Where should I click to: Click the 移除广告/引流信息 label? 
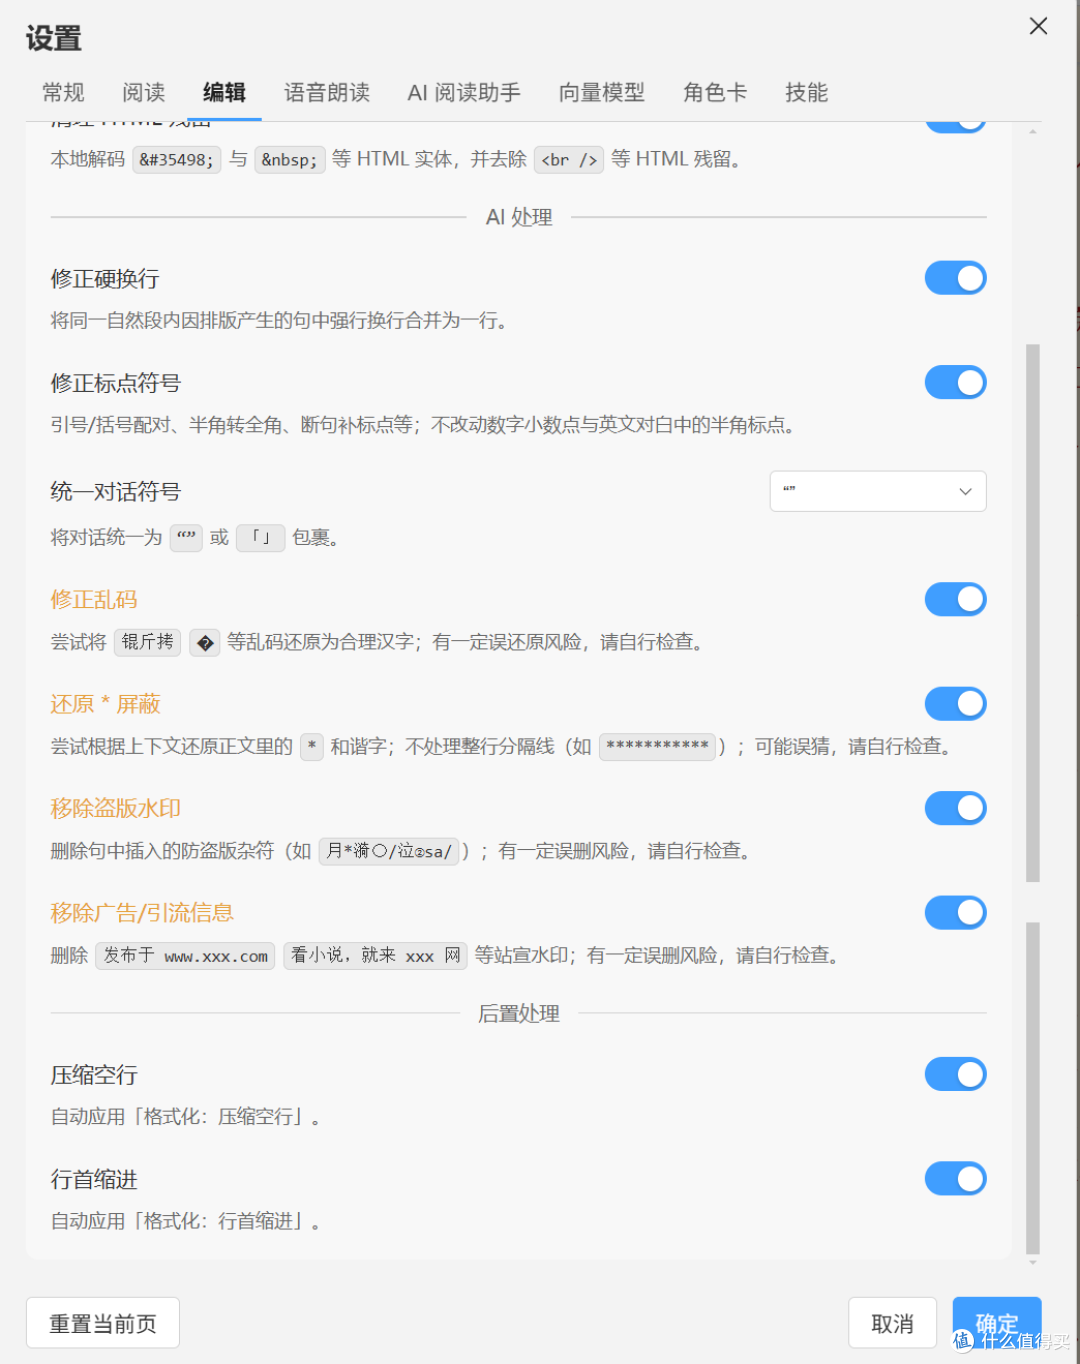coord(142,913)
